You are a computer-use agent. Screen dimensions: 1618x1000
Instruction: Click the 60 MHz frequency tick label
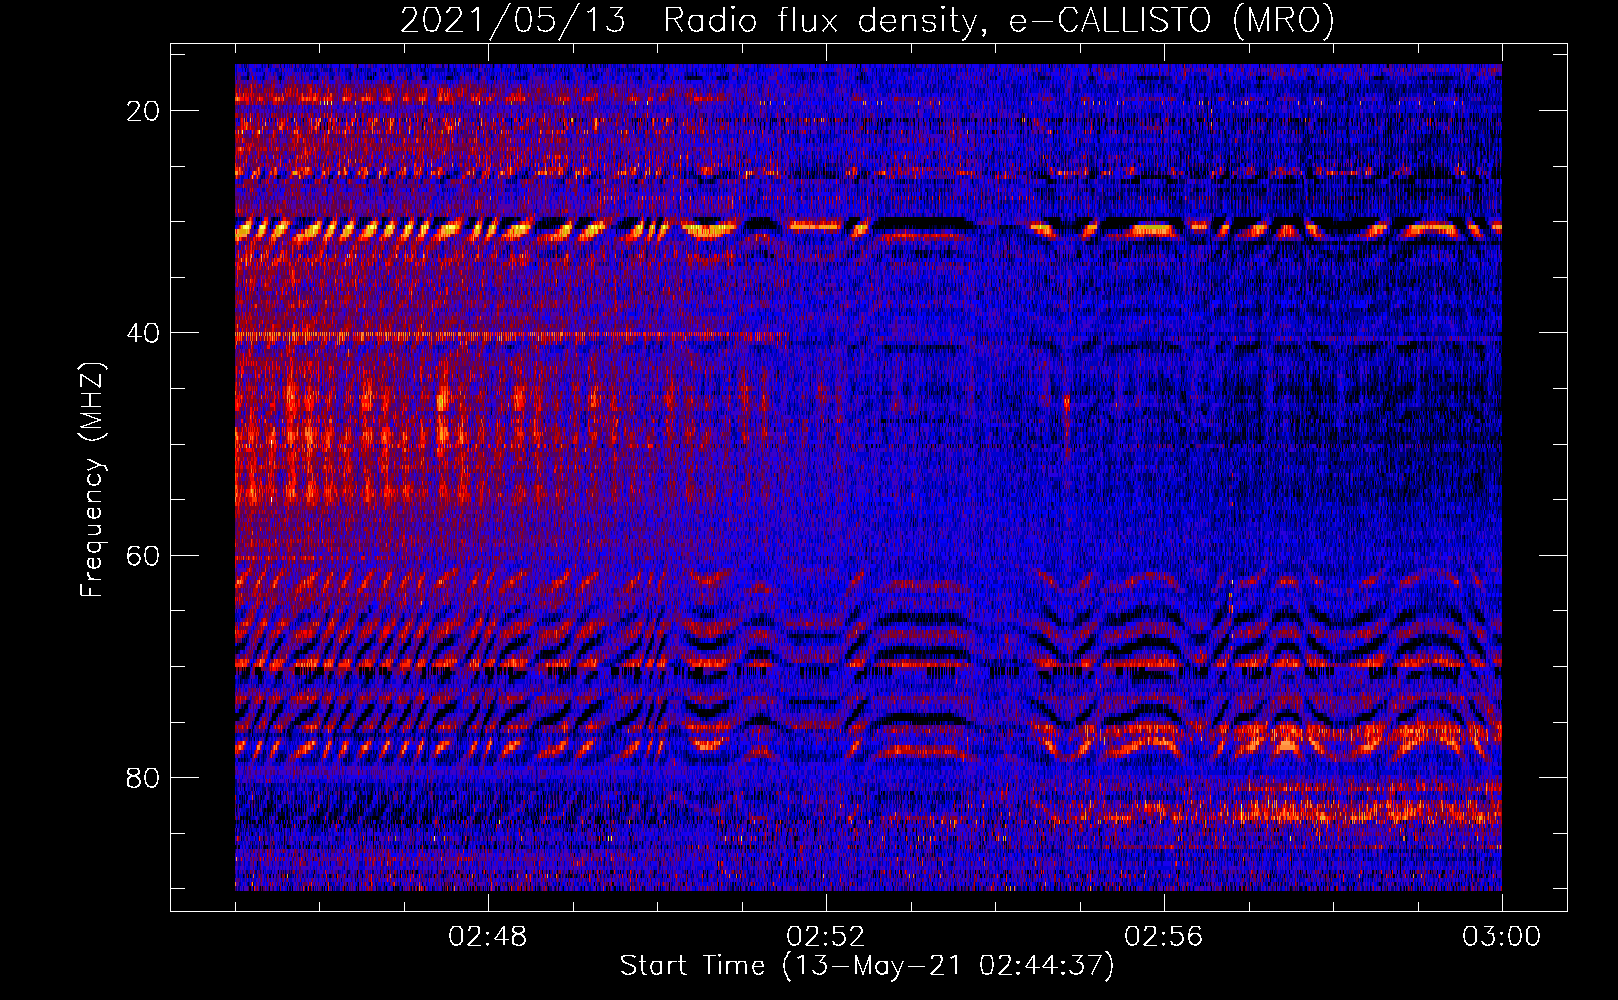(143, 556)
